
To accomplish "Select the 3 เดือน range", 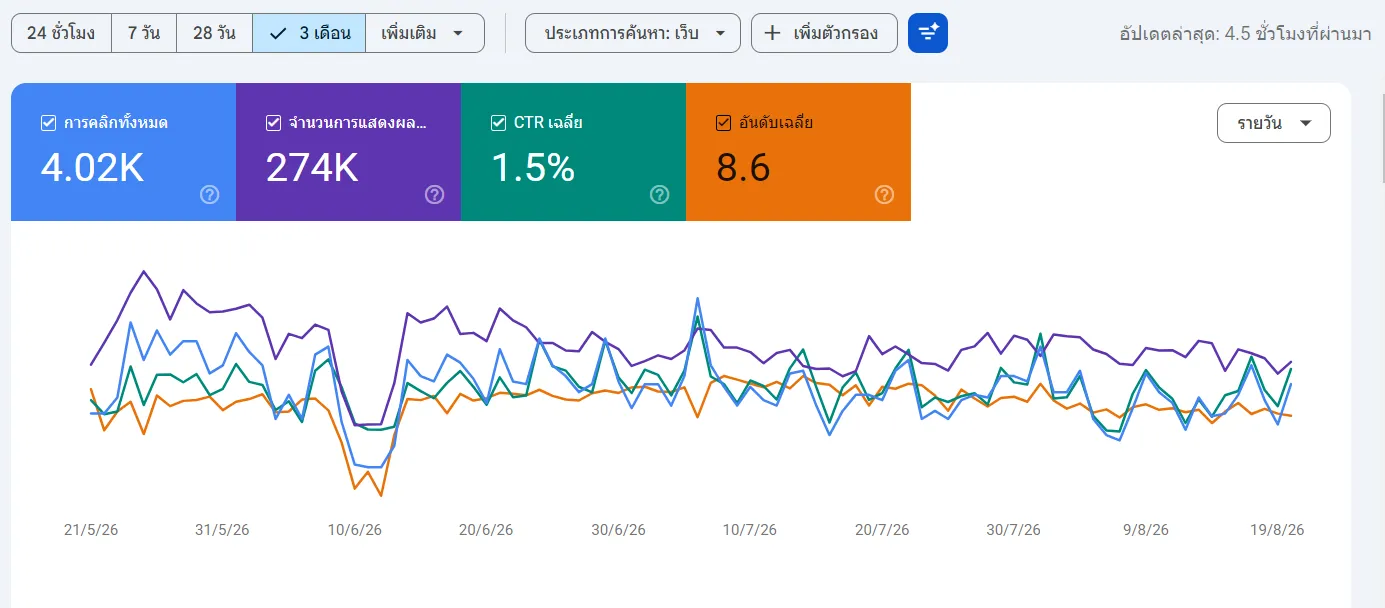I will tap(309, 33).
